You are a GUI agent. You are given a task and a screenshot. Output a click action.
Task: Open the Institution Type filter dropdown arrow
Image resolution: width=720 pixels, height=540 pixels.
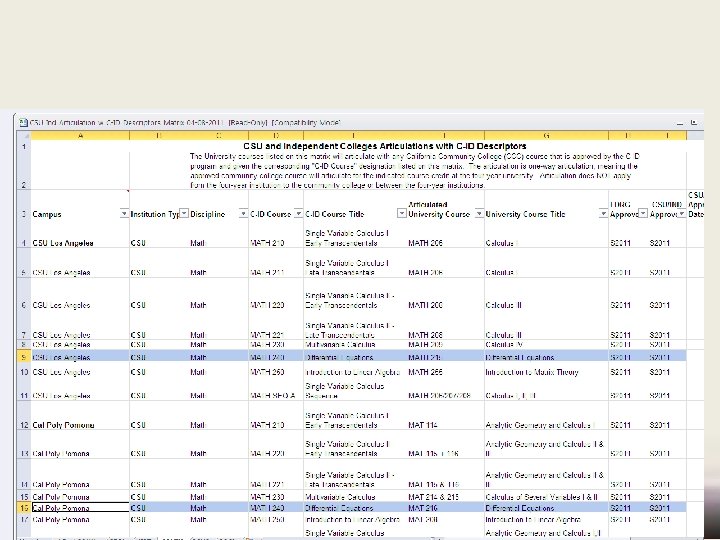[184, 214]
